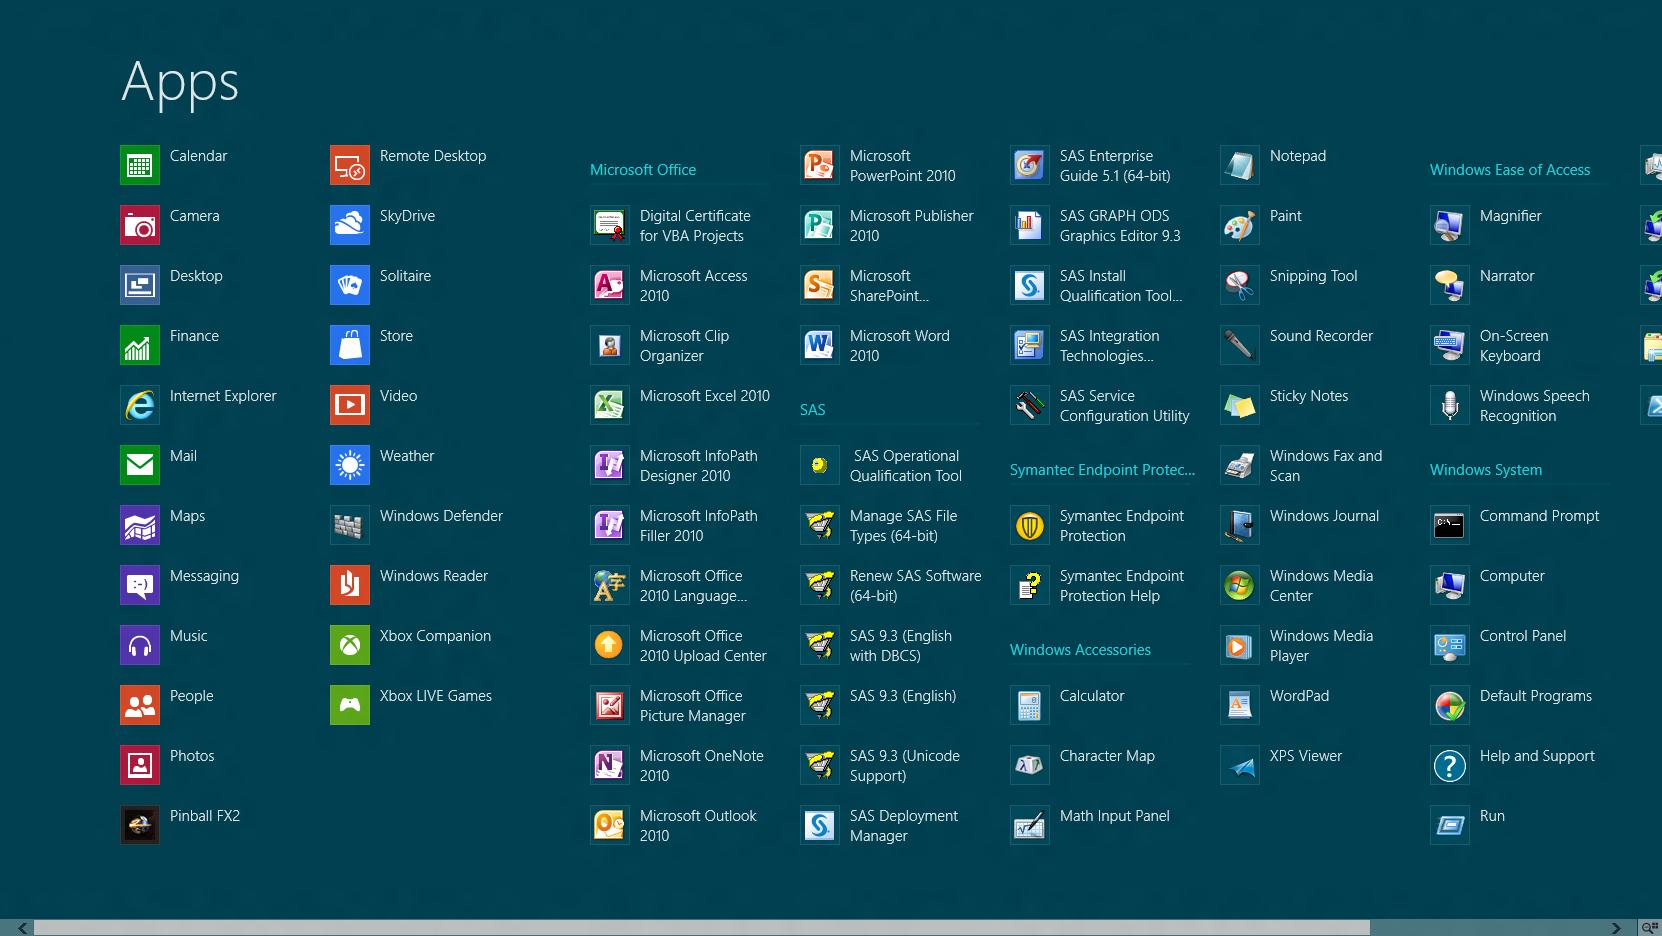Open the Photos app icon

[x=140, y=765]
